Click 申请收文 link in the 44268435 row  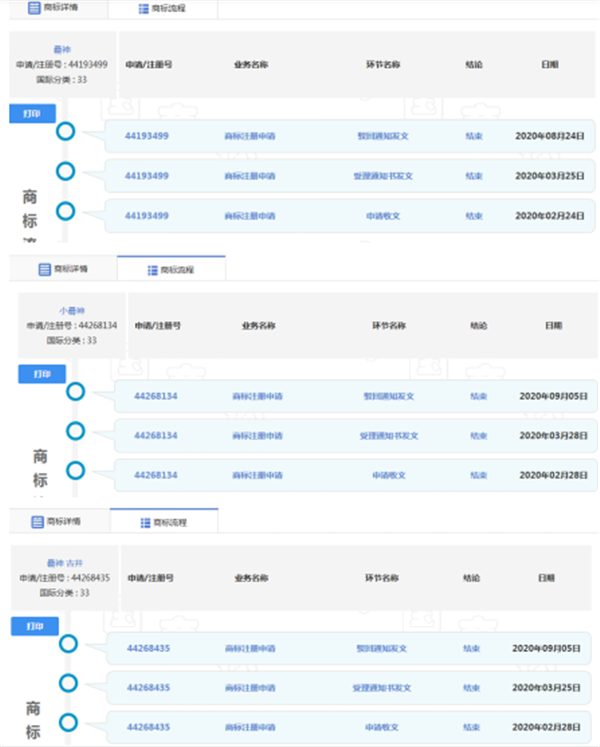(382, 728)
